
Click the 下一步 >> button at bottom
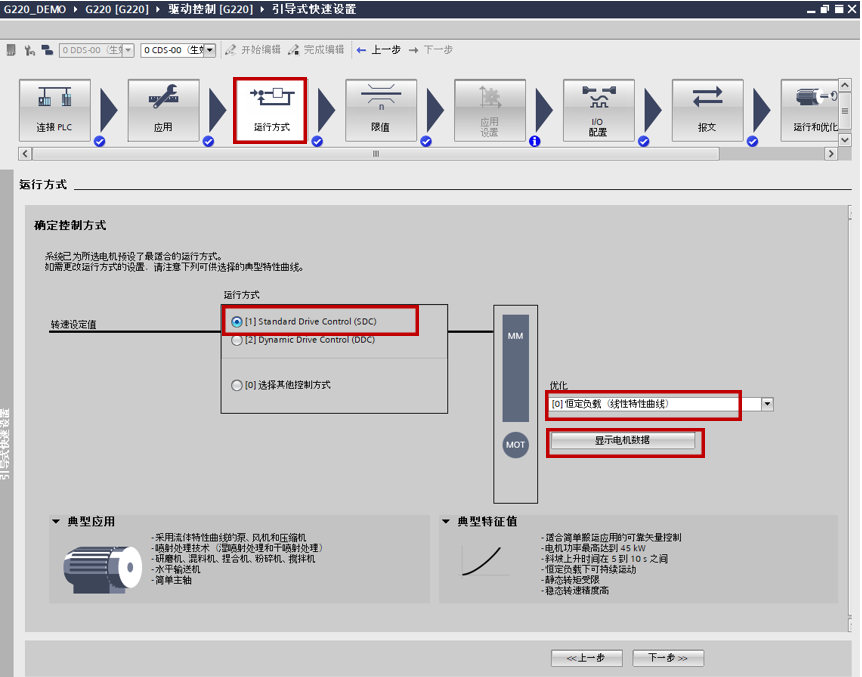tap(668, 658)
